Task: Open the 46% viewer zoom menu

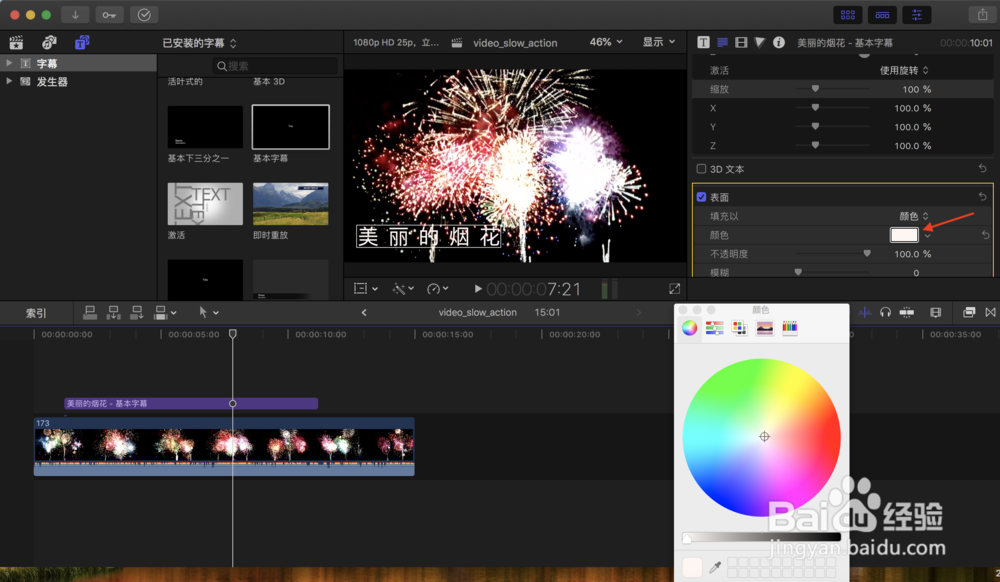Action: [x=605, y=42]
